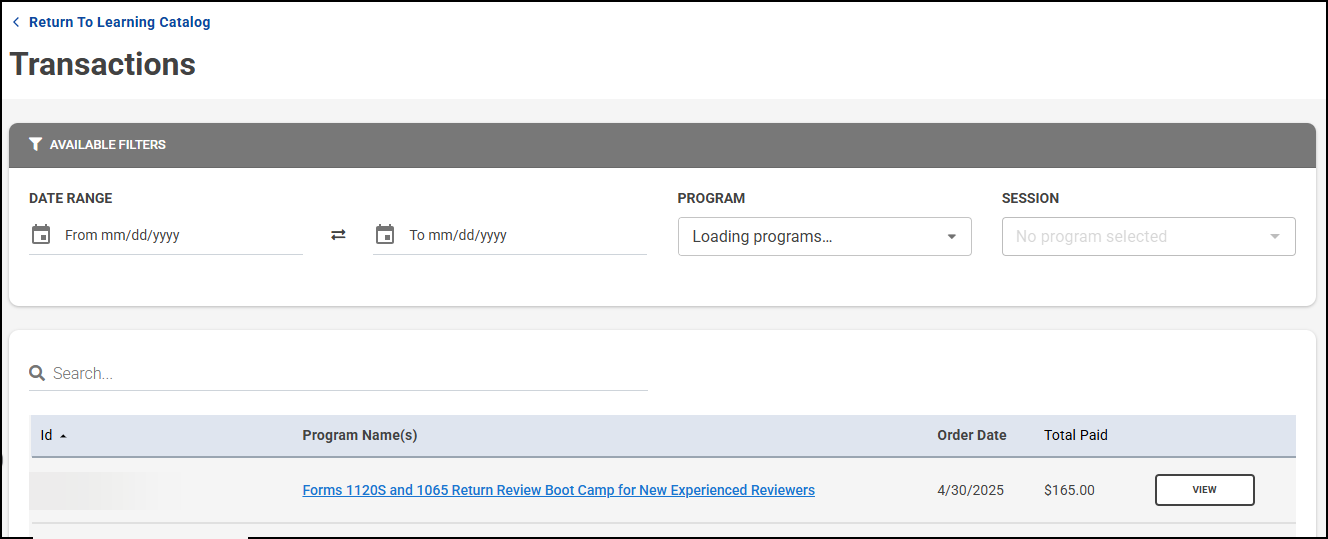Click the funnel icon in Available Filters

(36, 144)
